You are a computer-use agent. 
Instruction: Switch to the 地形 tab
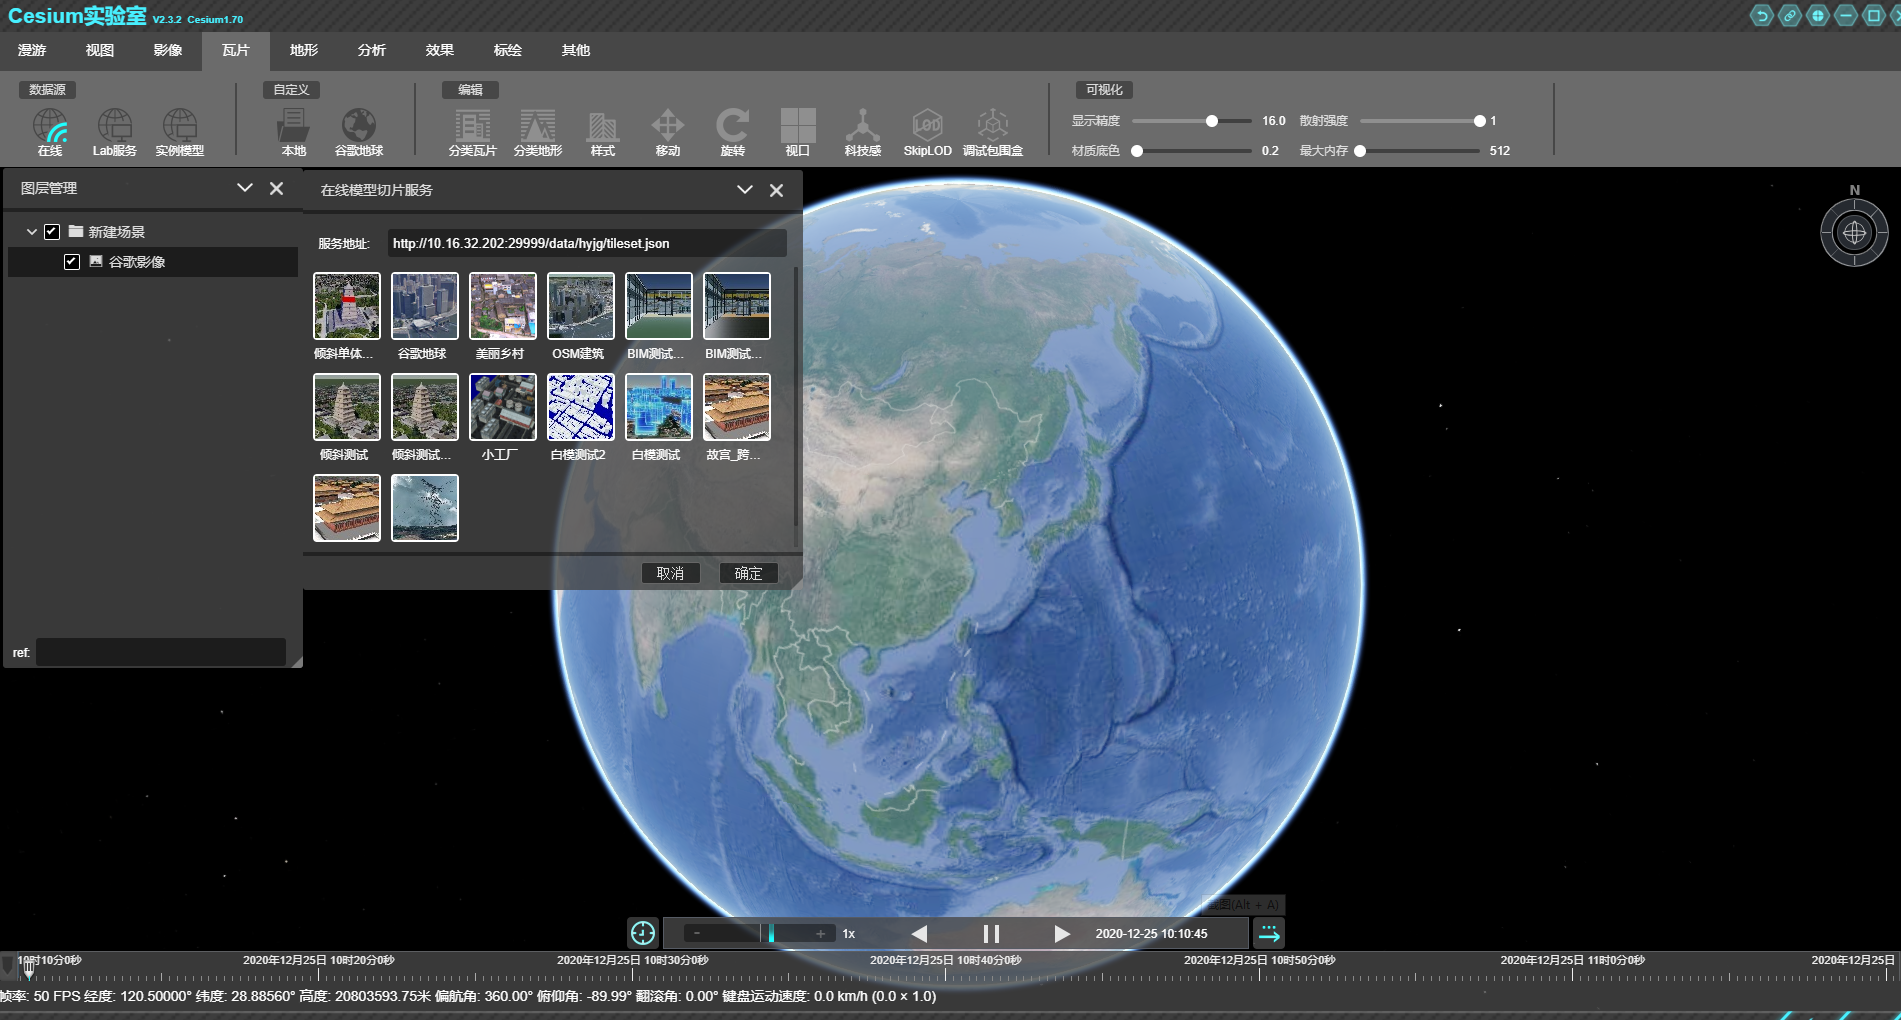(x=303, y=50)
